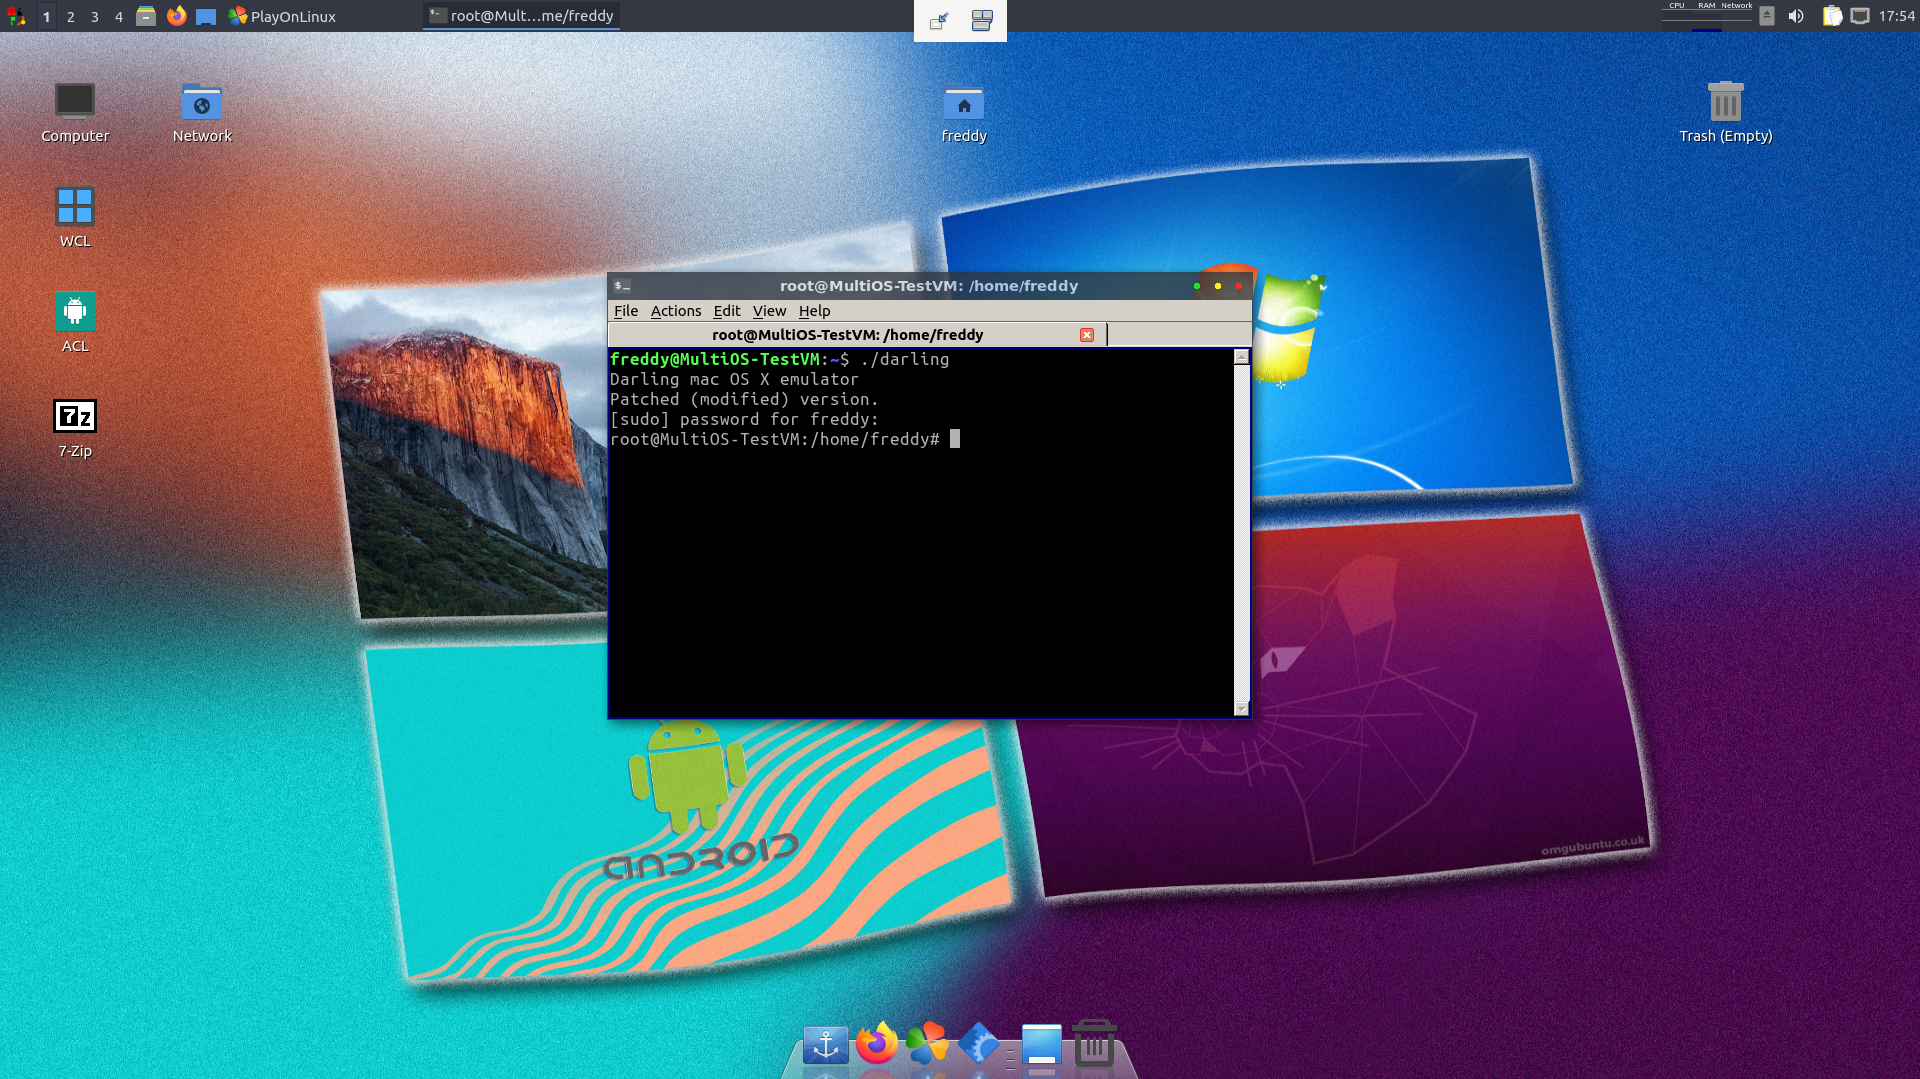Switch to workspace 2 in the pager
Image resolution: width=1920 pixels, height=1079 pixels.
point(70,16)
